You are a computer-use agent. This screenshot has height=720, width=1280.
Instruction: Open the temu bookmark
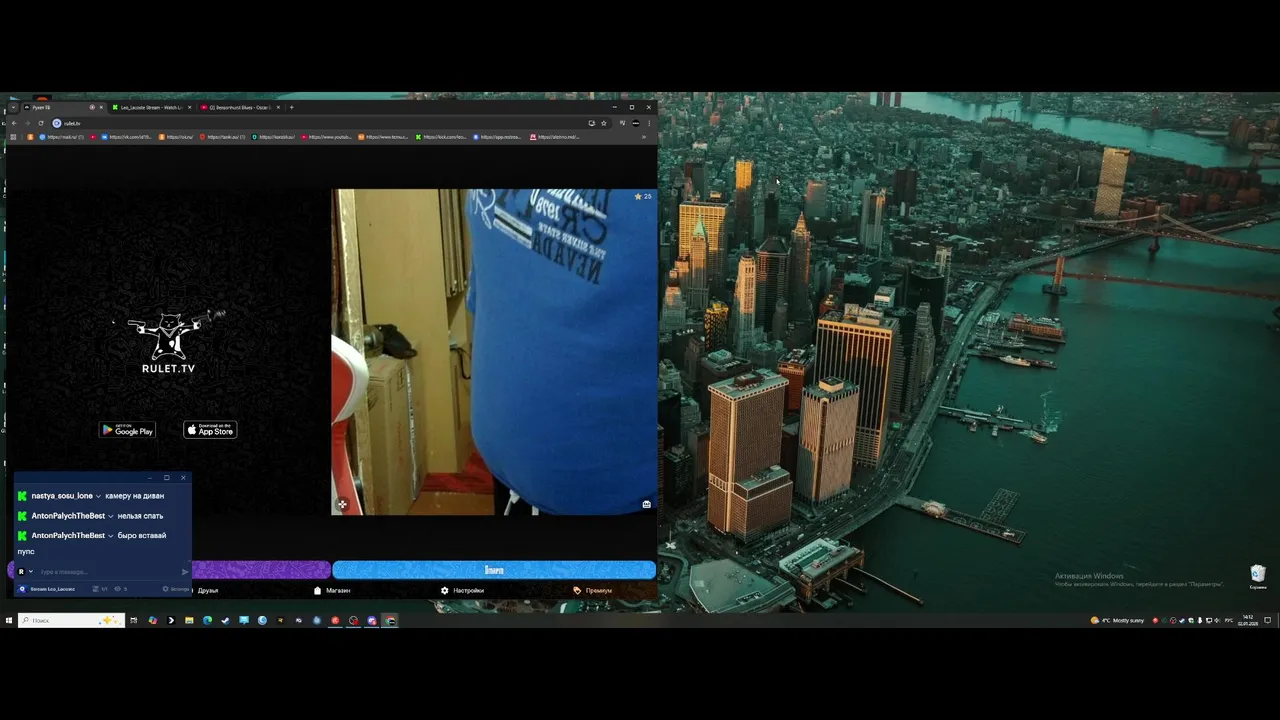tap(384, 137)
